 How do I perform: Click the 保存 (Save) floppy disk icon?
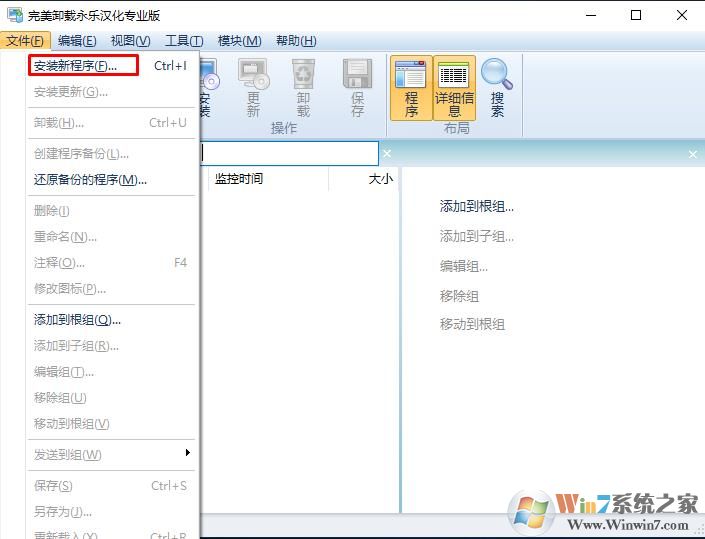(357, 87)
